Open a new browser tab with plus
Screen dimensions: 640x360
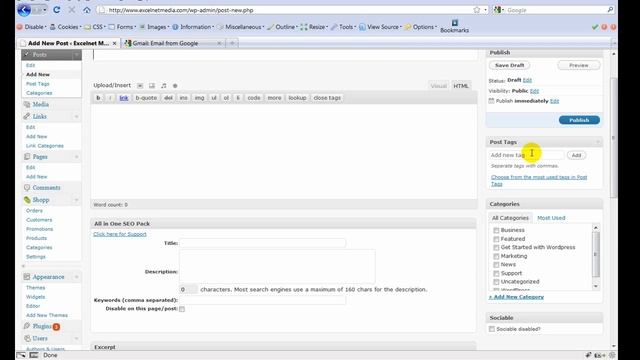point(232,43)
